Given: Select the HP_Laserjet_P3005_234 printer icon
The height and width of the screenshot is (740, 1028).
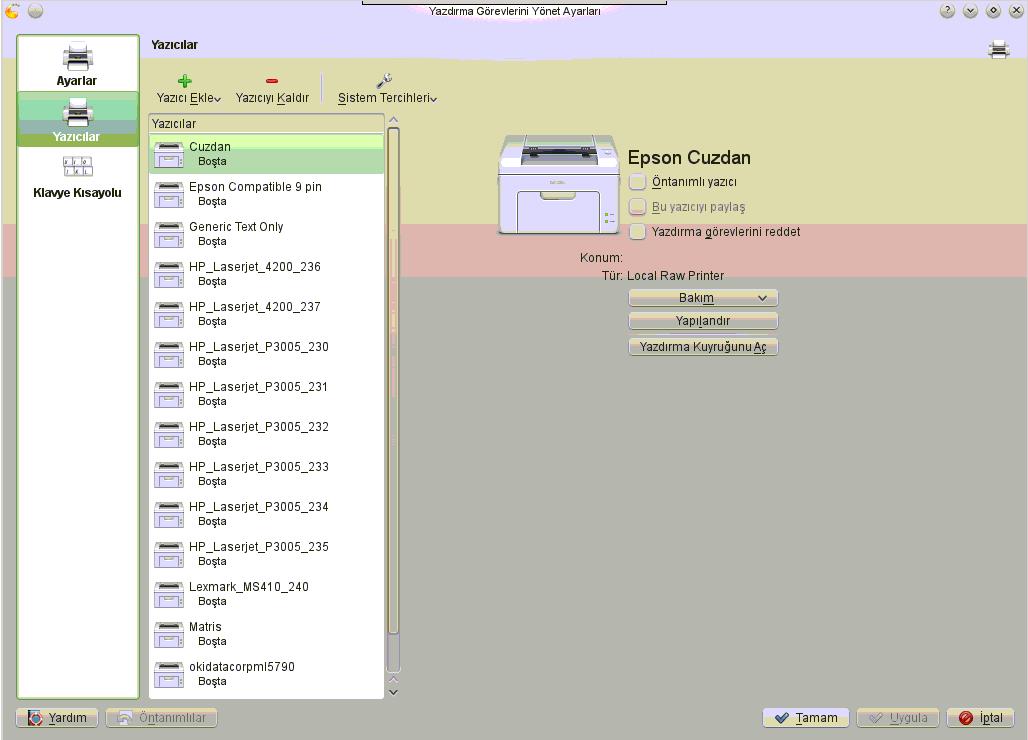Looking at the screenshot, I should click(168, 514).
